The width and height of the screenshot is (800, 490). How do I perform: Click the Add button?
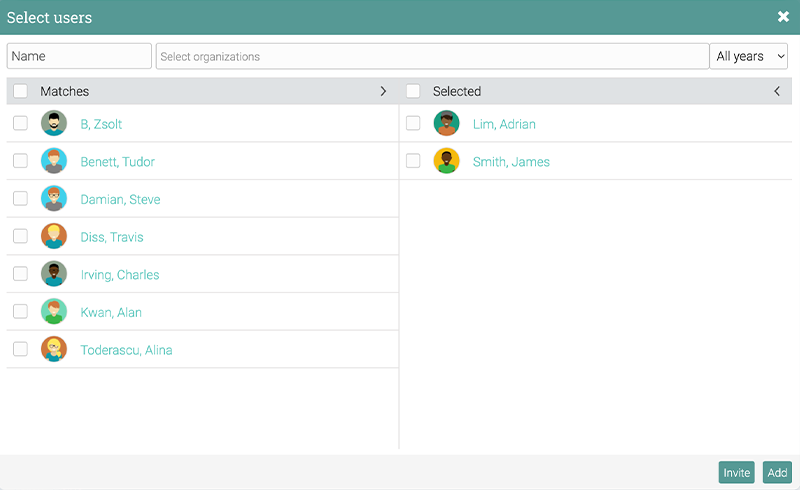pyautogui.click(x=777, y=472)
